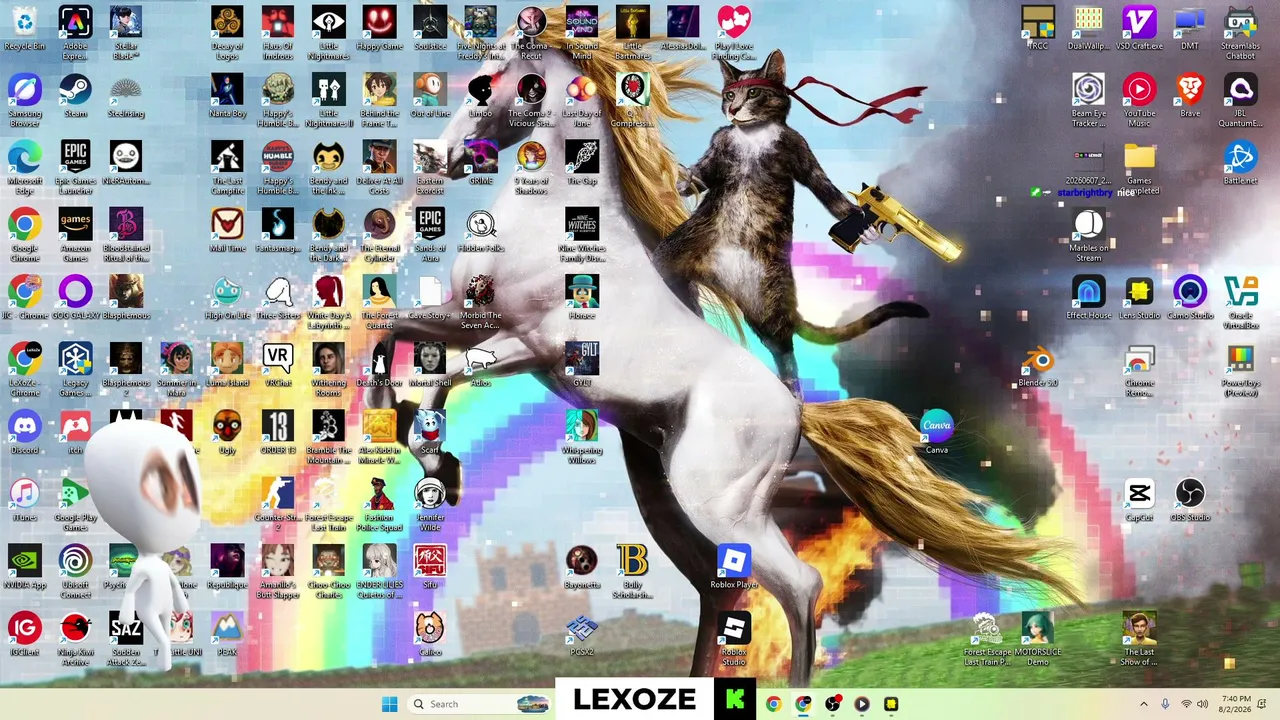Open the YouTube Music shortcut
Image resolution: width=1280 pixels, height=720 pixels.
[1139, 101]
